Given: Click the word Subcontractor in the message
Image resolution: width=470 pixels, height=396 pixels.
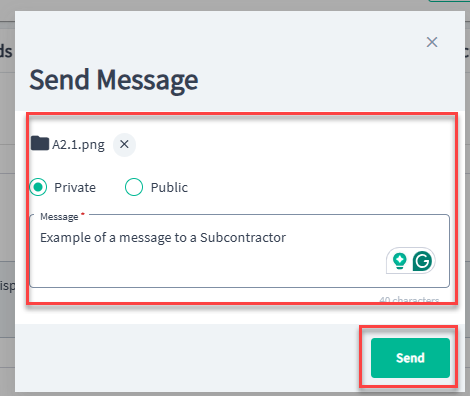Looking at the screenshot, I should click(243, 238).
